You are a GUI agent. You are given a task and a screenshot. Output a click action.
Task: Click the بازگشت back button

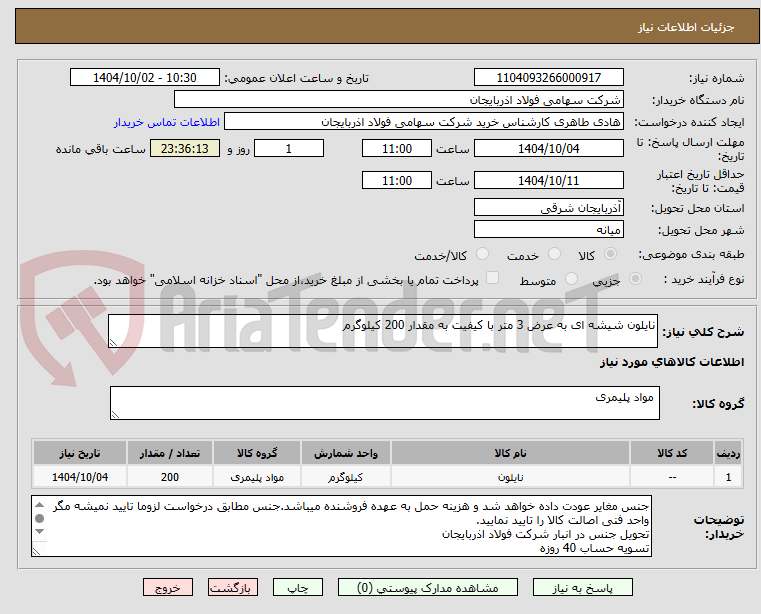[x=232, y=587]
